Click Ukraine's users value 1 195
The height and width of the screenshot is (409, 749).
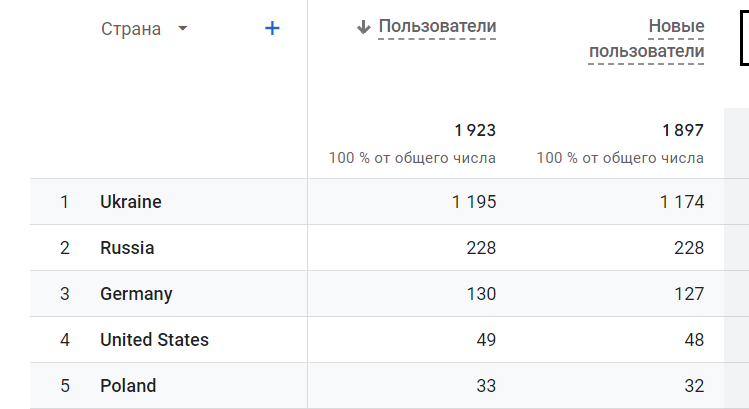coord(474,202)
